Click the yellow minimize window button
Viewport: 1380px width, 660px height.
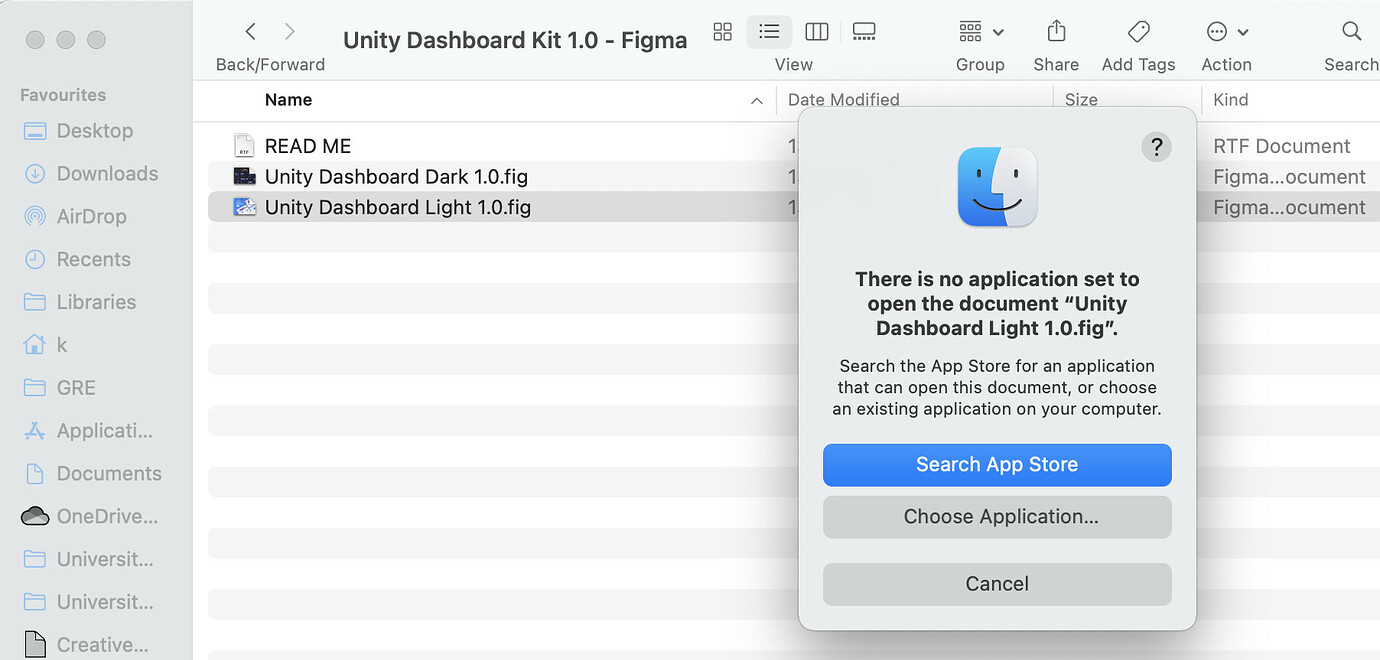pyautogui.click(x=66, y=40)
